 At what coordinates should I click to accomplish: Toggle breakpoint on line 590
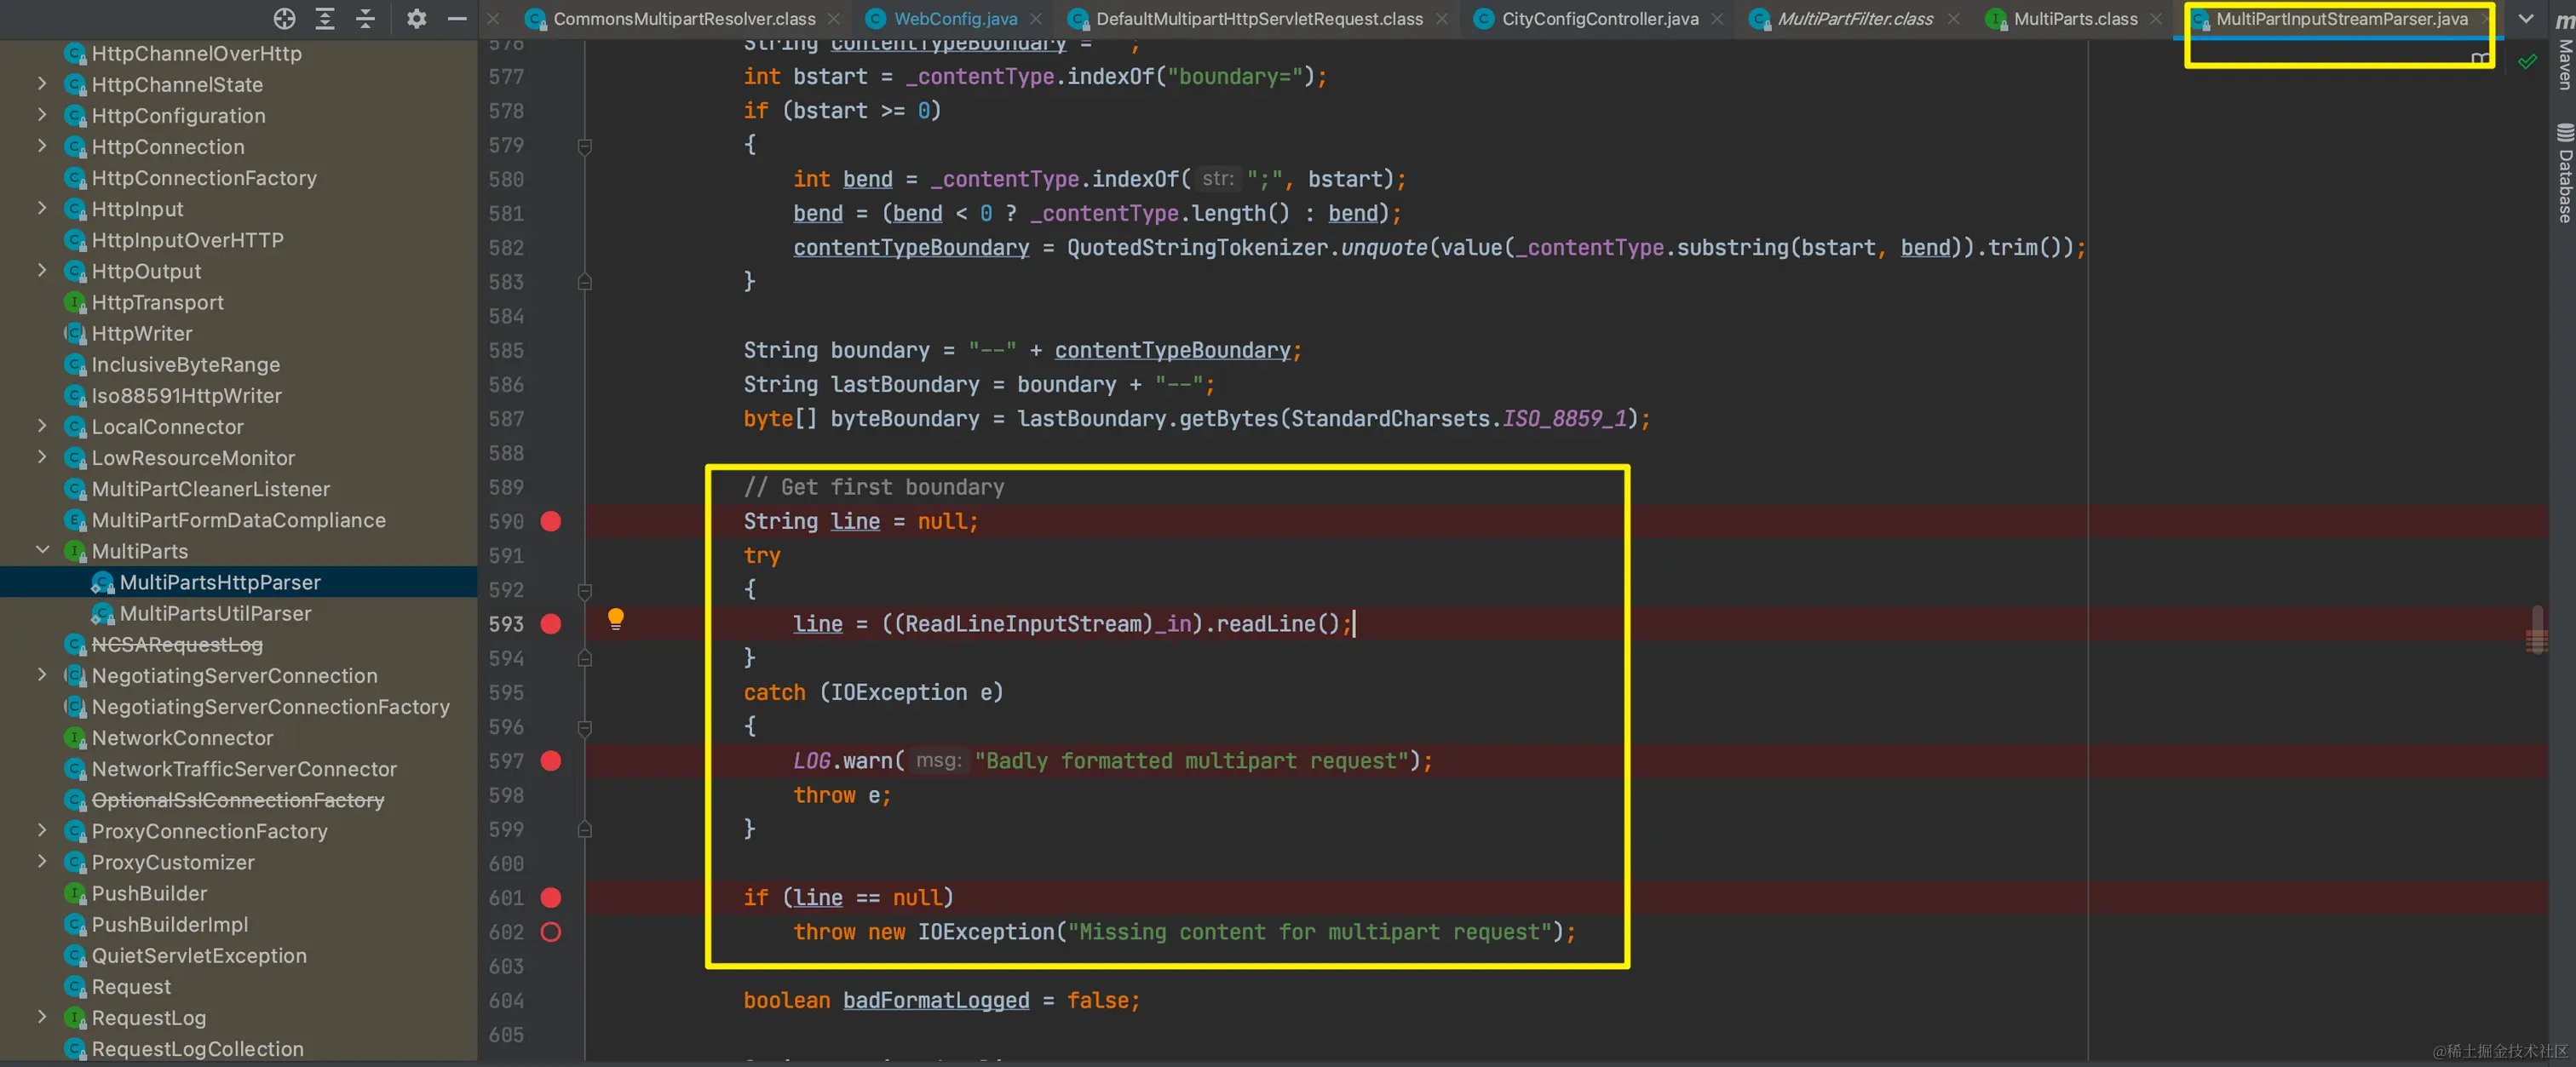tap(551, 521)
